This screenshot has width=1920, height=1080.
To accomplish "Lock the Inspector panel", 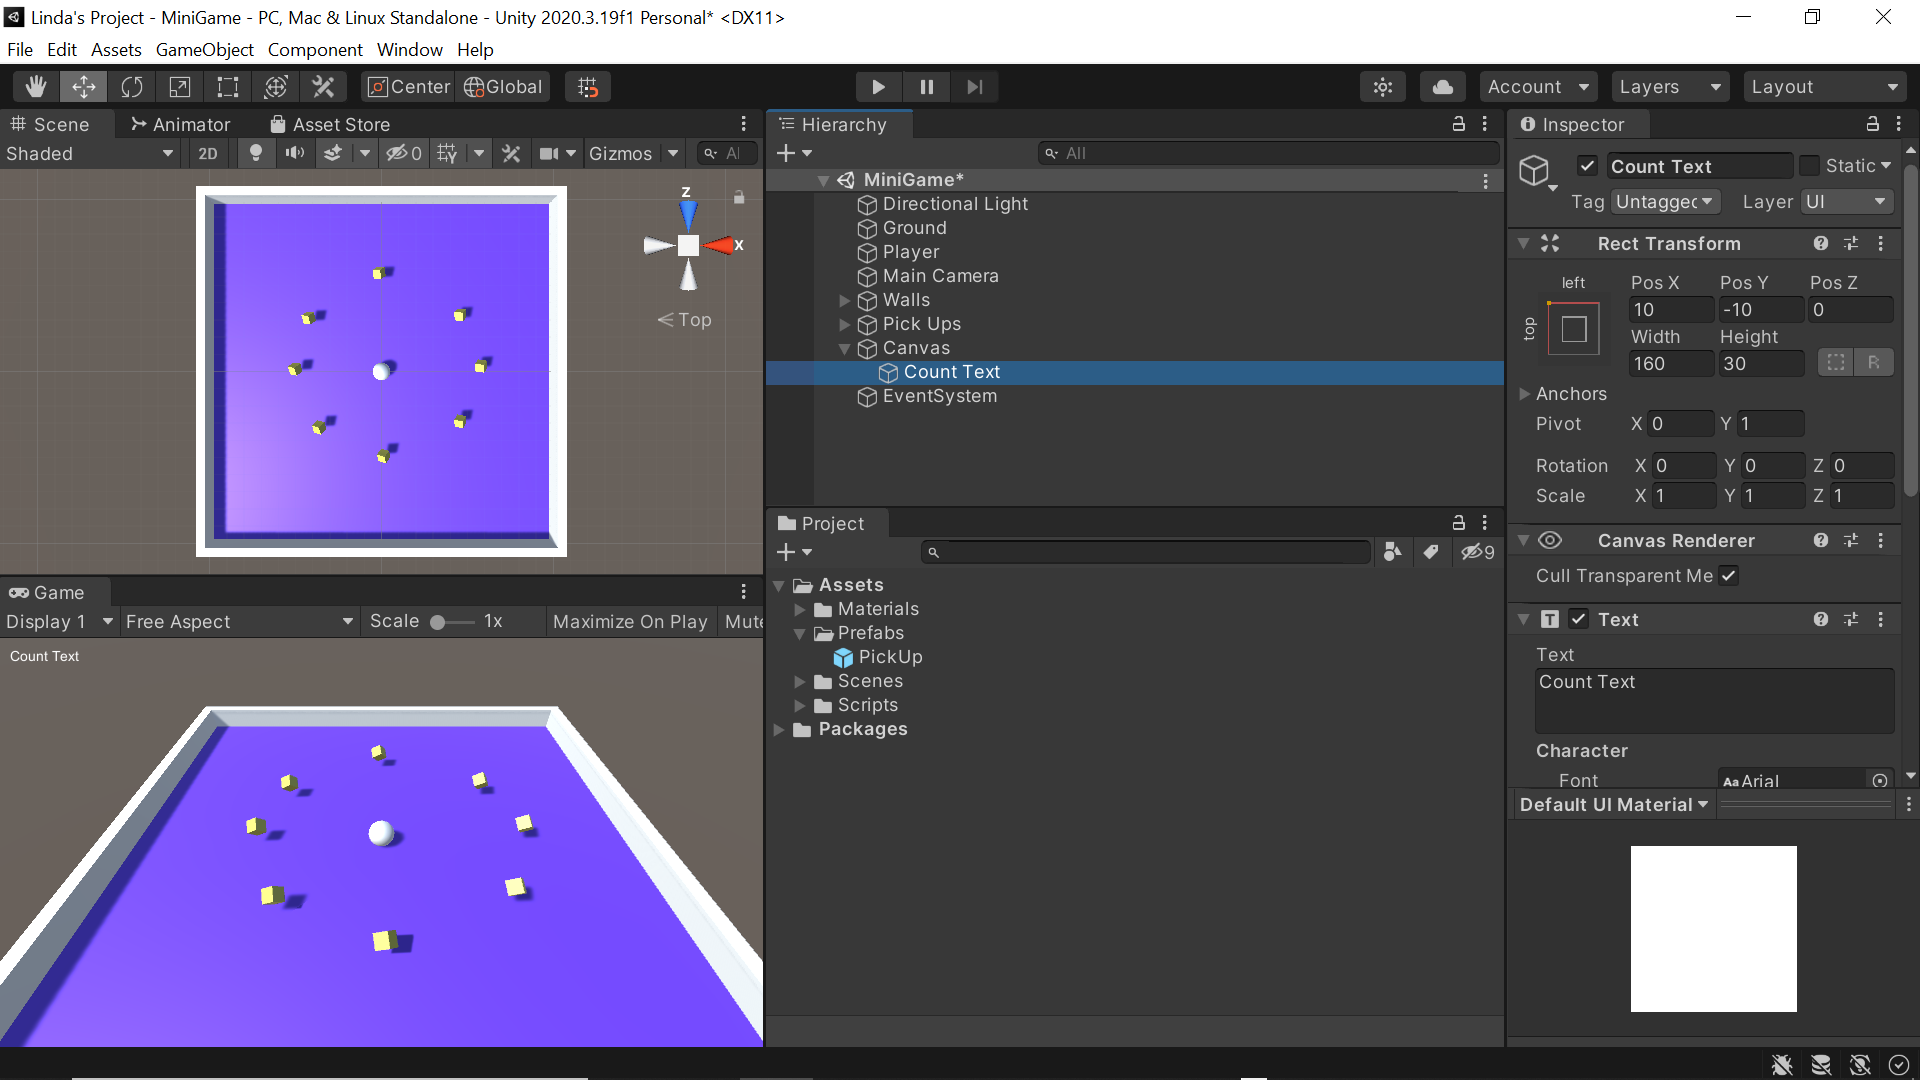I will tap(1872, 124).
